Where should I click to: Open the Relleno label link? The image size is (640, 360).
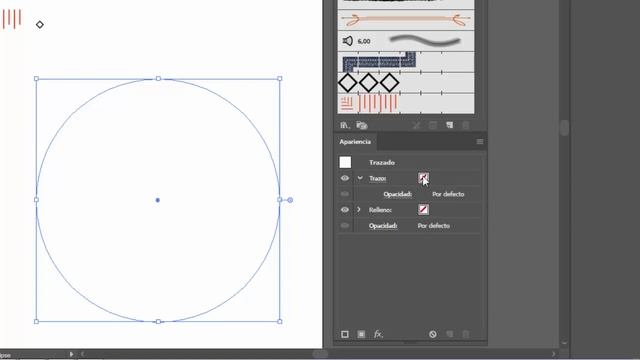tap(380, 210)
